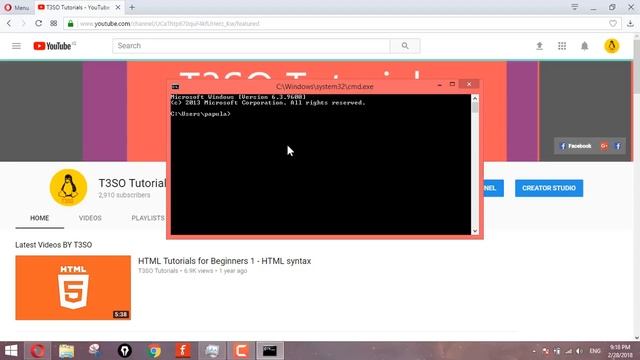This screenshot has height=360, width=640.
Task: Open a new tab with the plus button
Action: (x=132, y=7)
